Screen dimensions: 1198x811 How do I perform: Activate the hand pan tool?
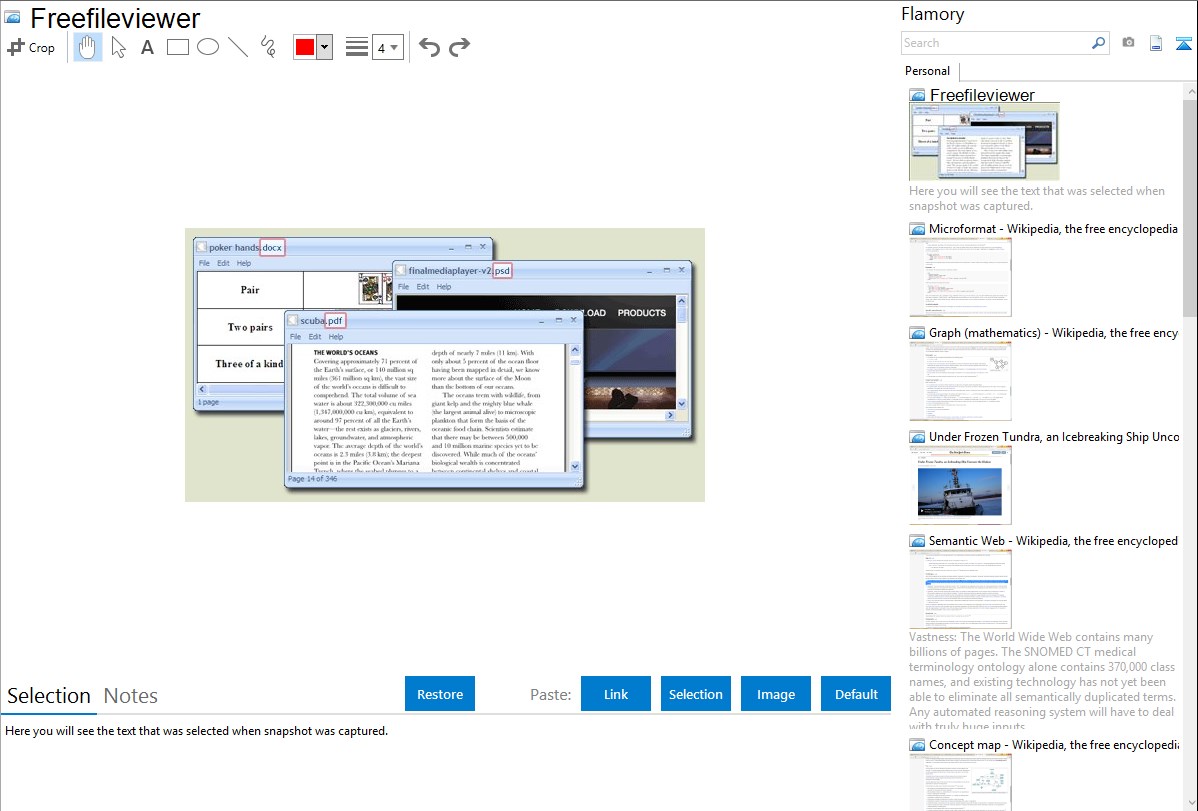(88, 47)
